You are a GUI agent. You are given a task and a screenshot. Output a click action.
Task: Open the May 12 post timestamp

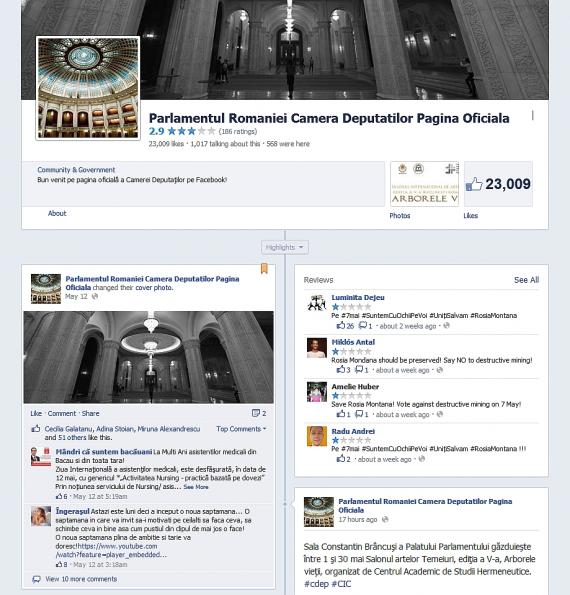(76, 296)
